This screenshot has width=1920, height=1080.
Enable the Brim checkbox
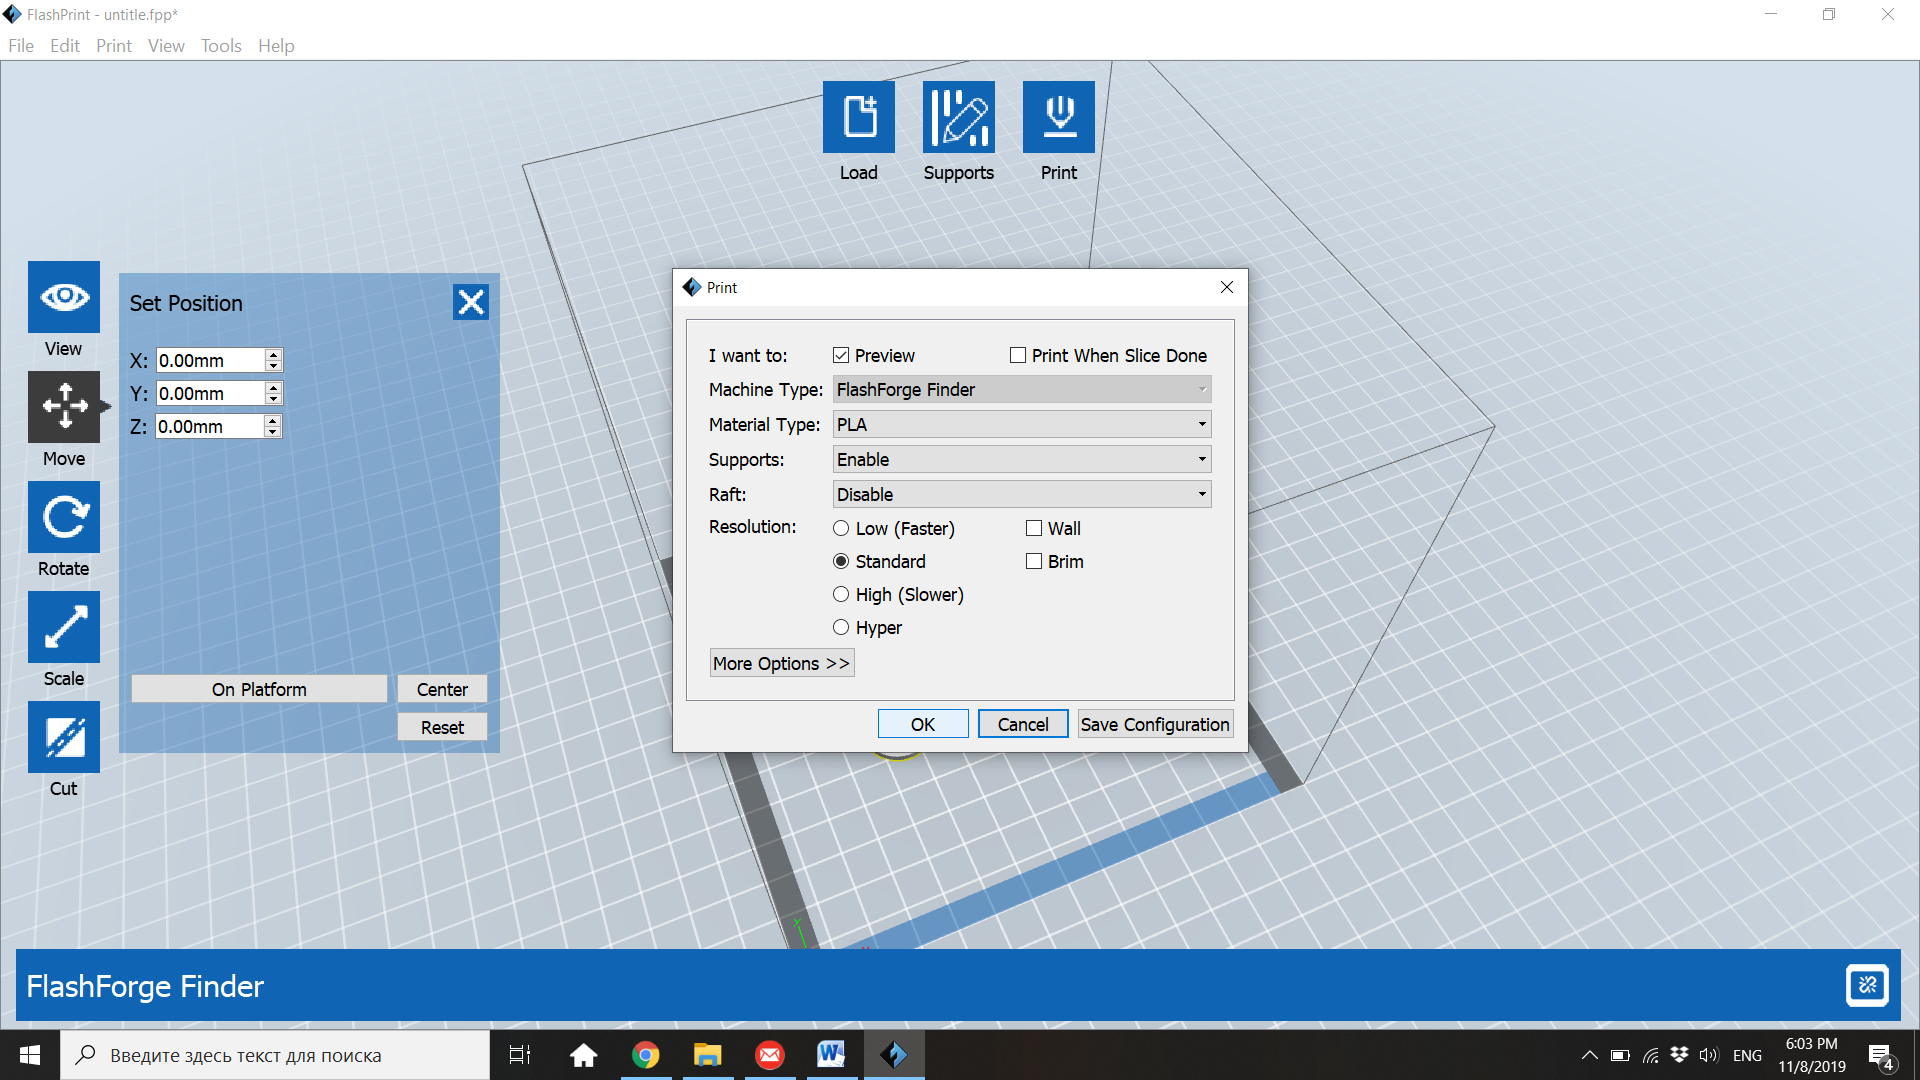coord(1034,561)
